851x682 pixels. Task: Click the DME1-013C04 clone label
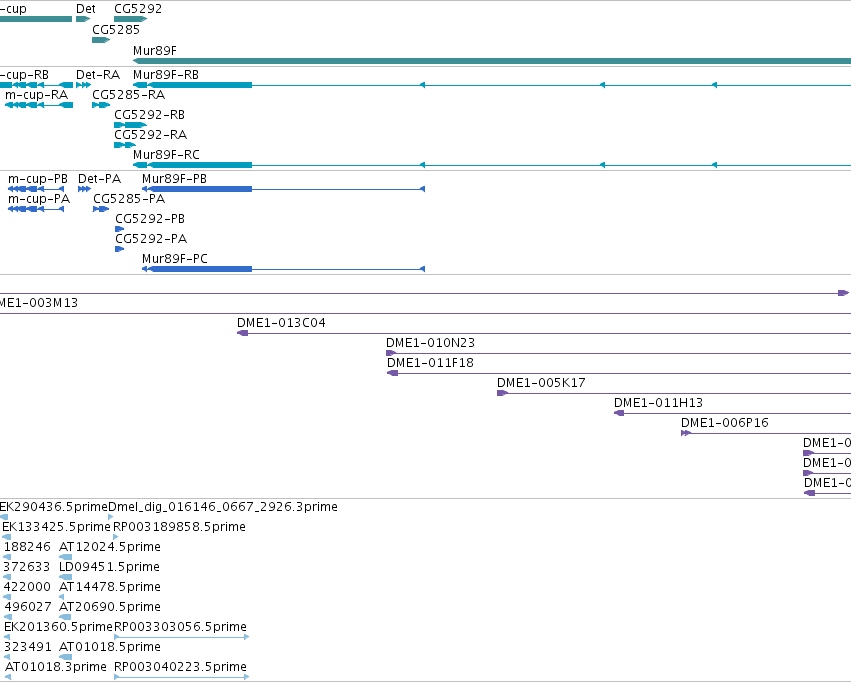point(281,323)
